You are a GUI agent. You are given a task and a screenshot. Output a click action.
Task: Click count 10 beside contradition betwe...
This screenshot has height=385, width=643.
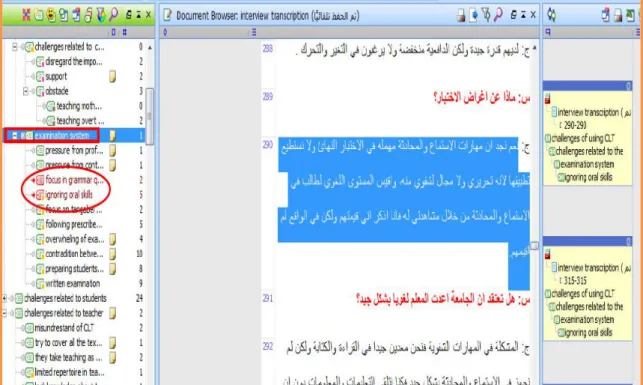(139, 254)
